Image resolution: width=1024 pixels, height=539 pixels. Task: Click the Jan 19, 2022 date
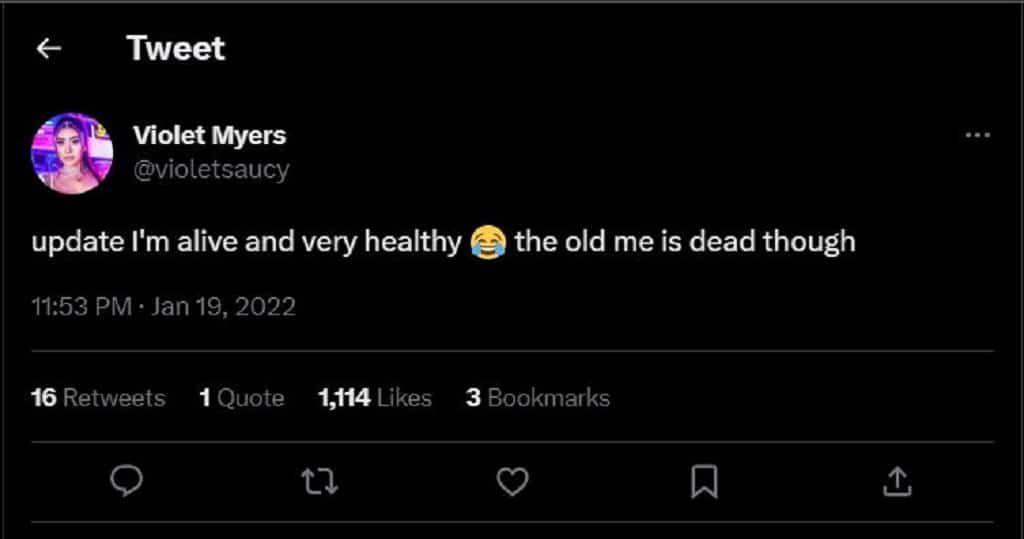pos(222,306)
